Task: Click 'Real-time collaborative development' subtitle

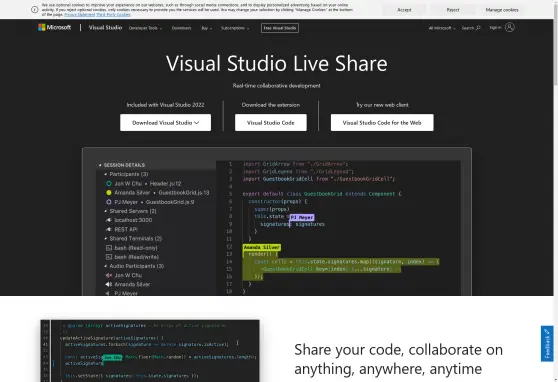Action: pos(277,85)
